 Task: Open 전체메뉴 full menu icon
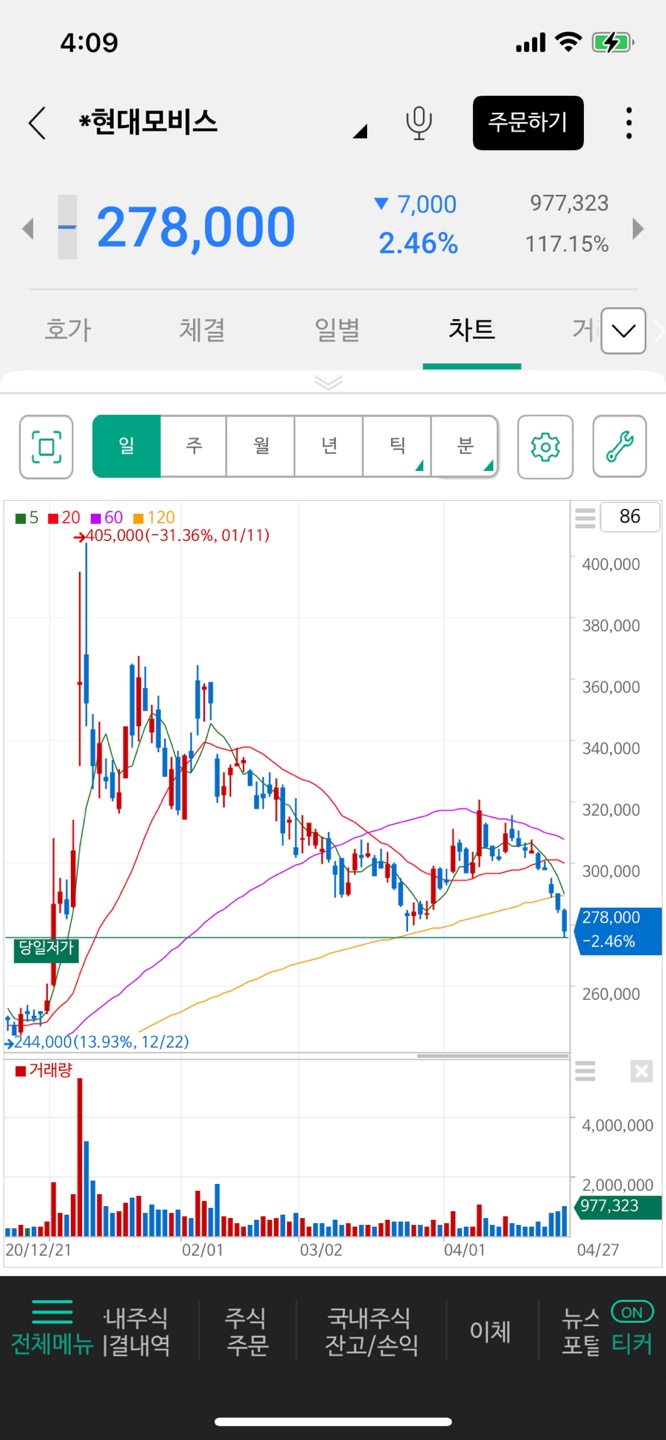(x=51, y=1329)
